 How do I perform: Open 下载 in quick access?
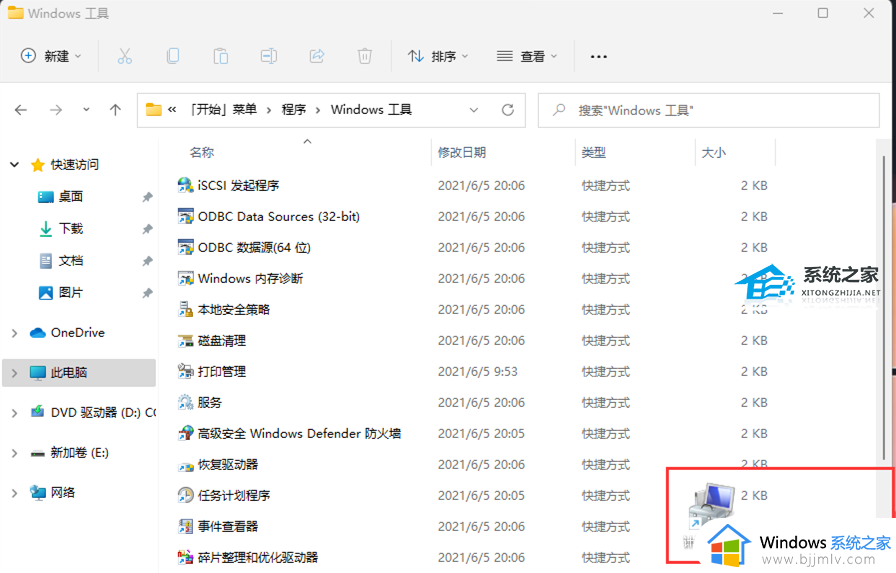click(x=71, y=229)
